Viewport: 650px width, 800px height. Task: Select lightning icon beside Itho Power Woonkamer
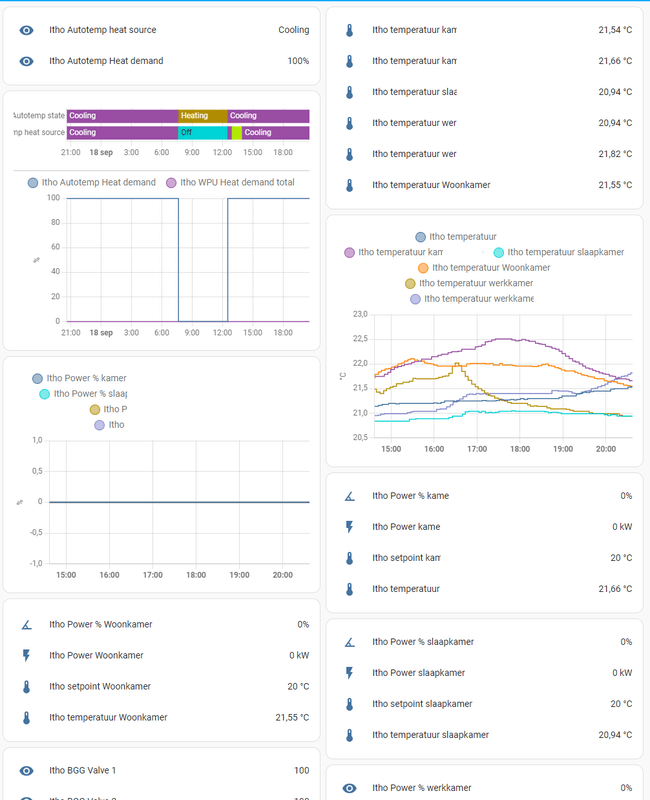[x=26, y=656]
